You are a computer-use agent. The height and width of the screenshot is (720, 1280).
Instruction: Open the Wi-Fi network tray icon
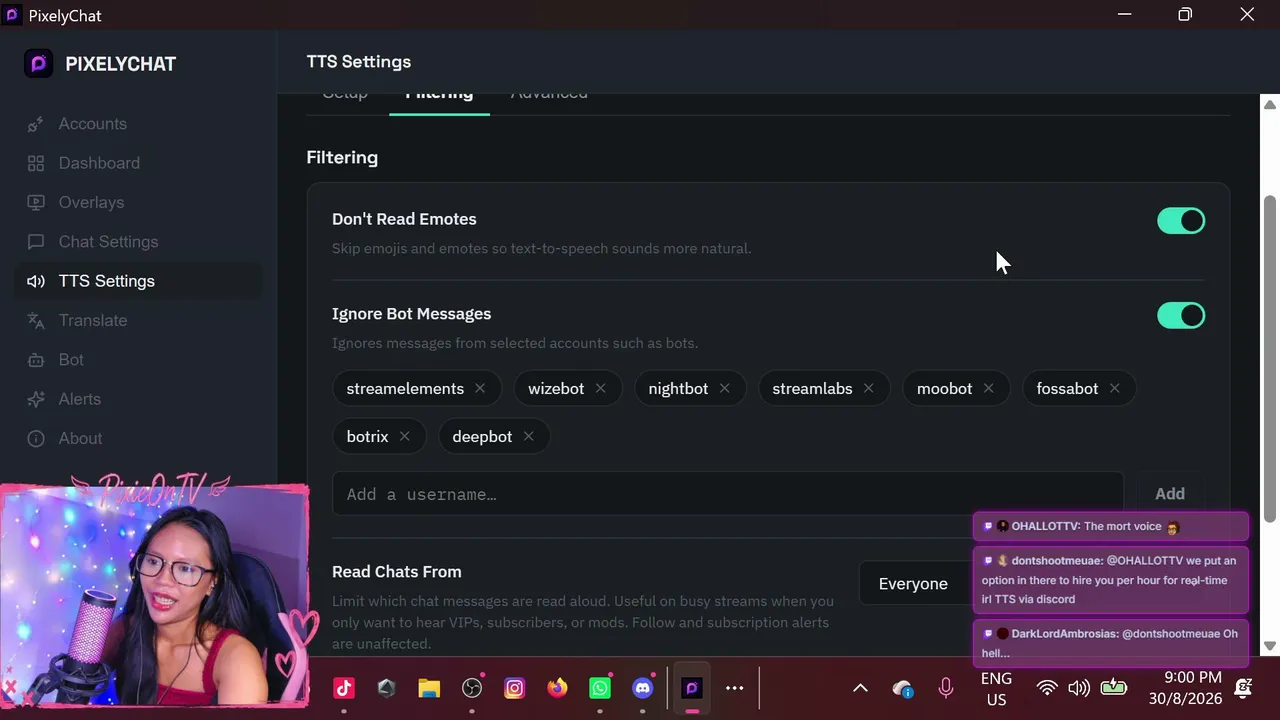(x=1047, y=688)
